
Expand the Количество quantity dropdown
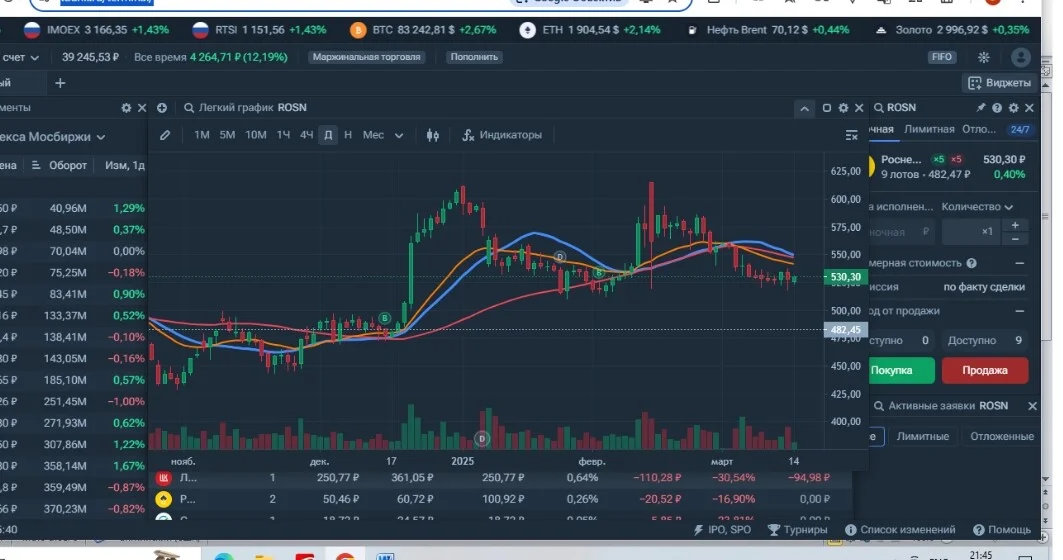(x=977, y=207)
